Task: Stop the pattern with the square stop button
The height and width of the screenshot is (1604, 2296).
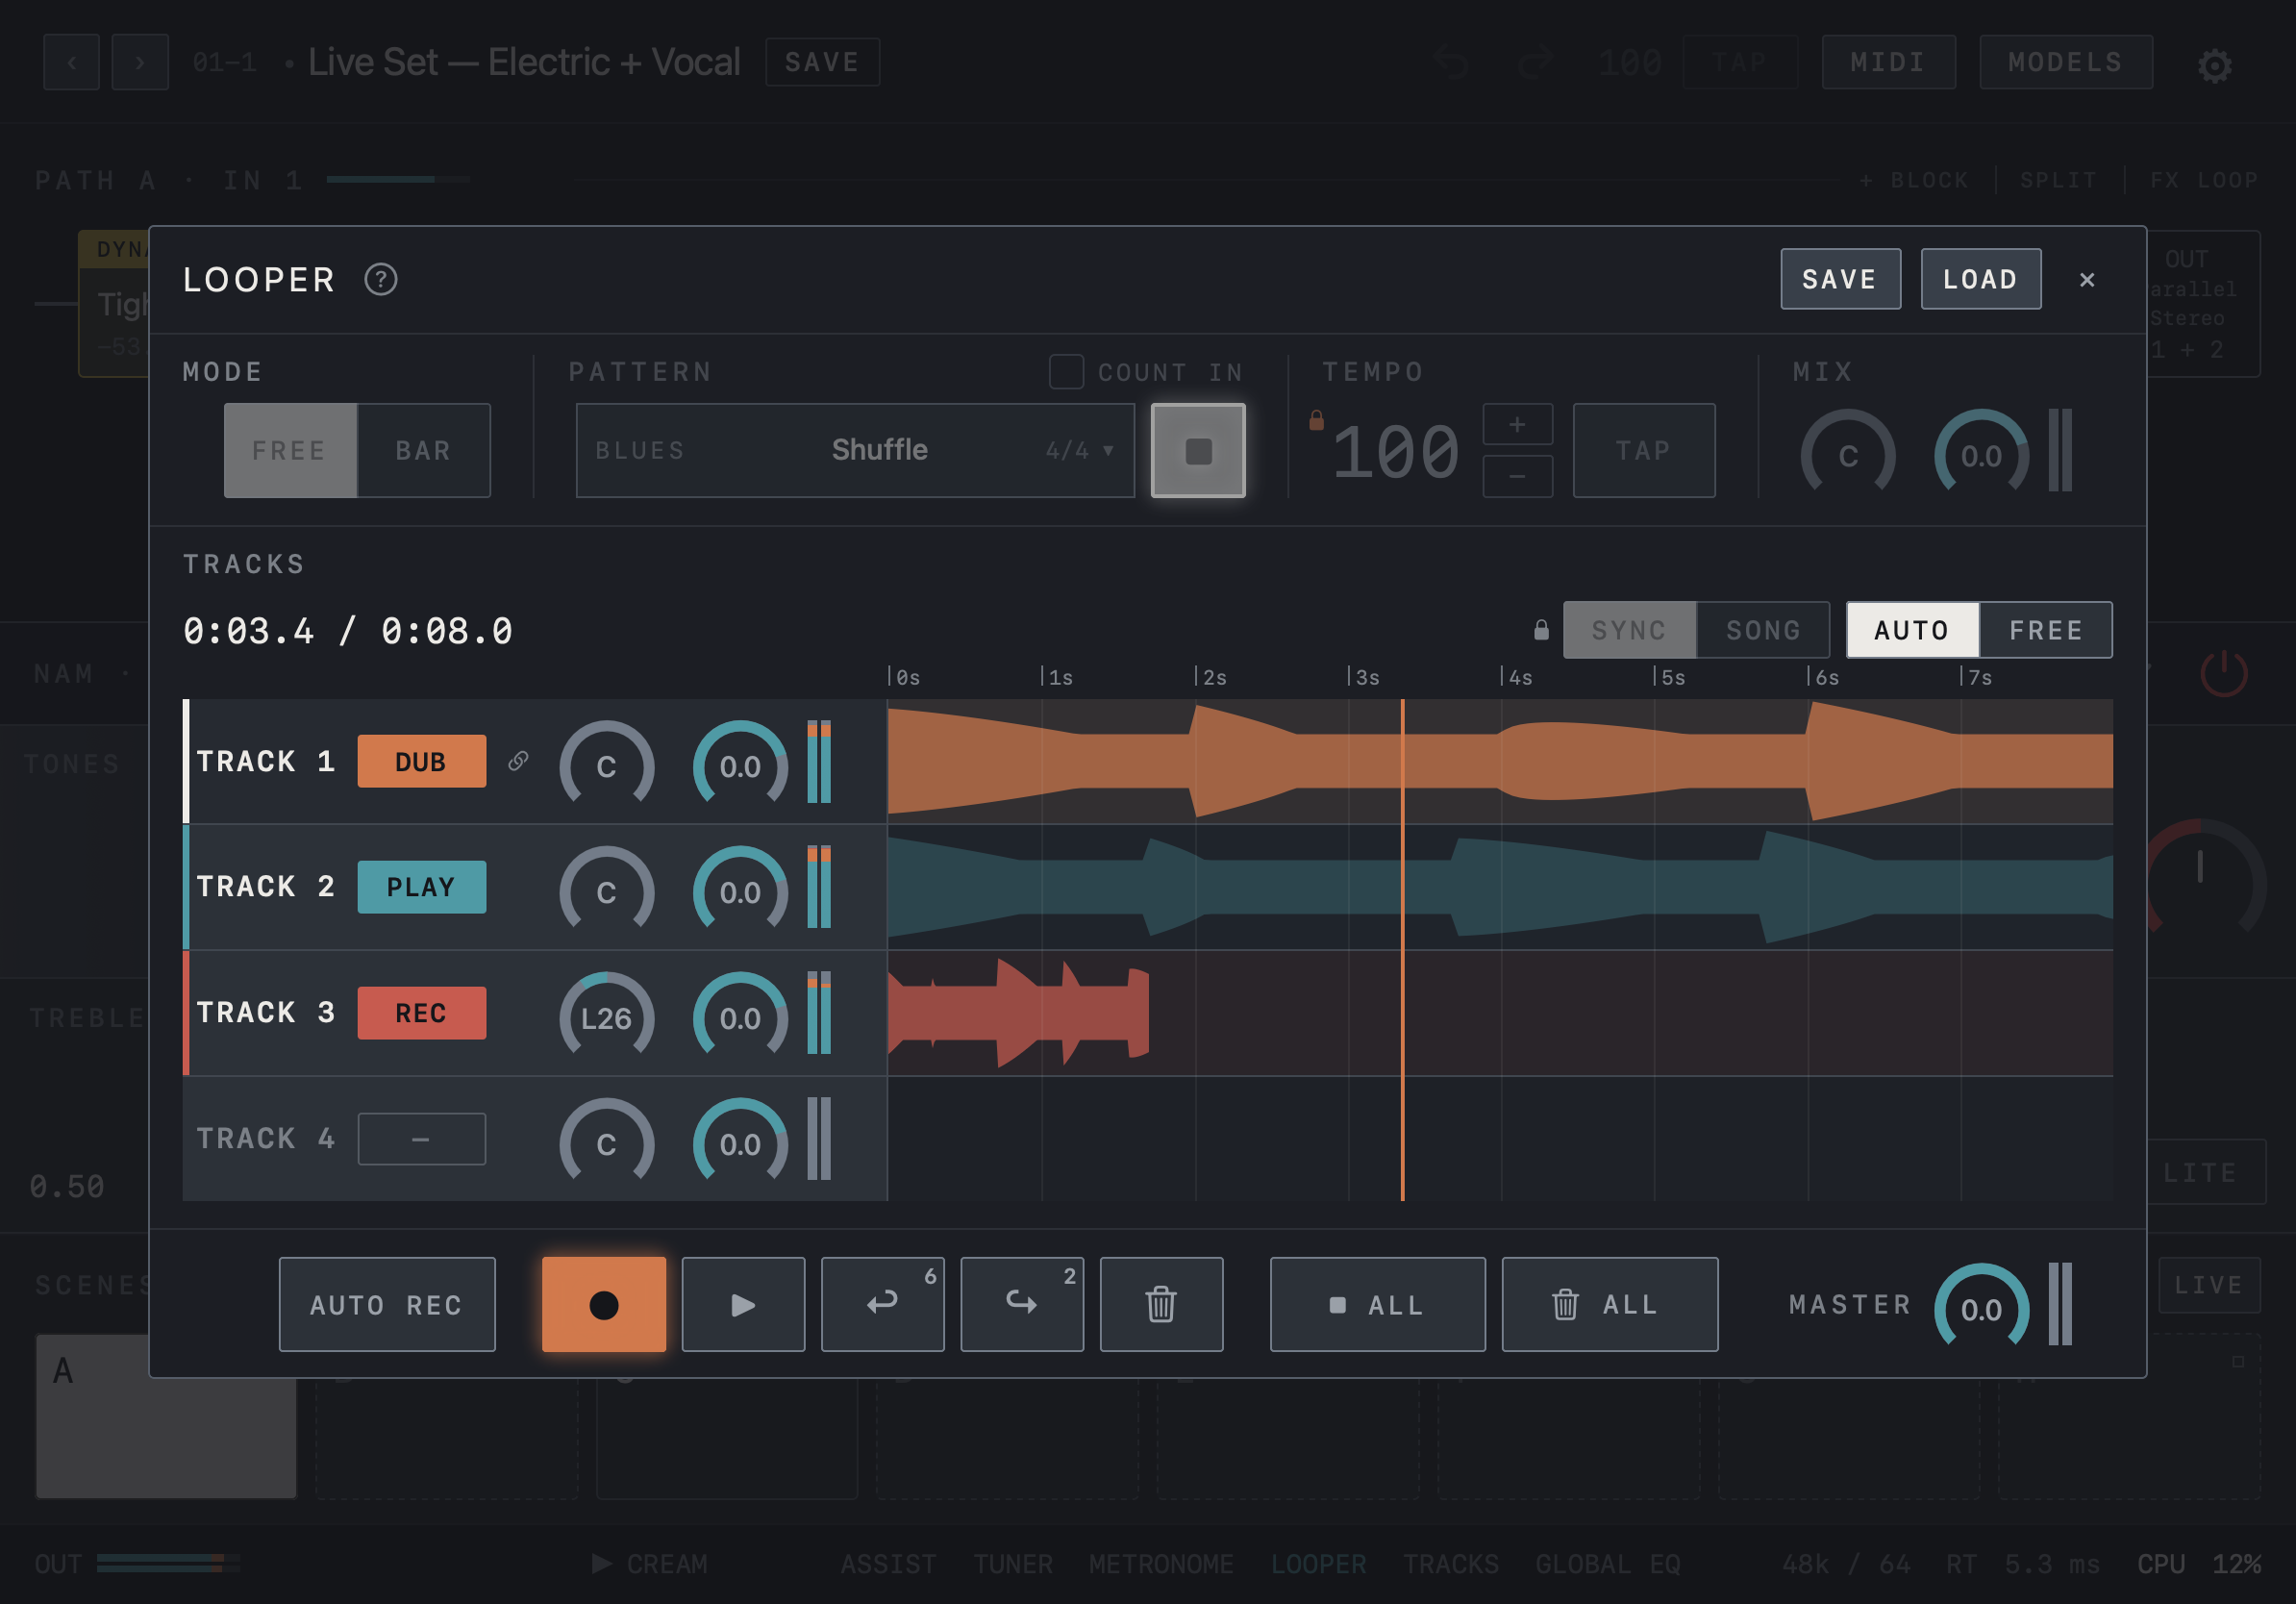Action: [x=1198, y=450]
